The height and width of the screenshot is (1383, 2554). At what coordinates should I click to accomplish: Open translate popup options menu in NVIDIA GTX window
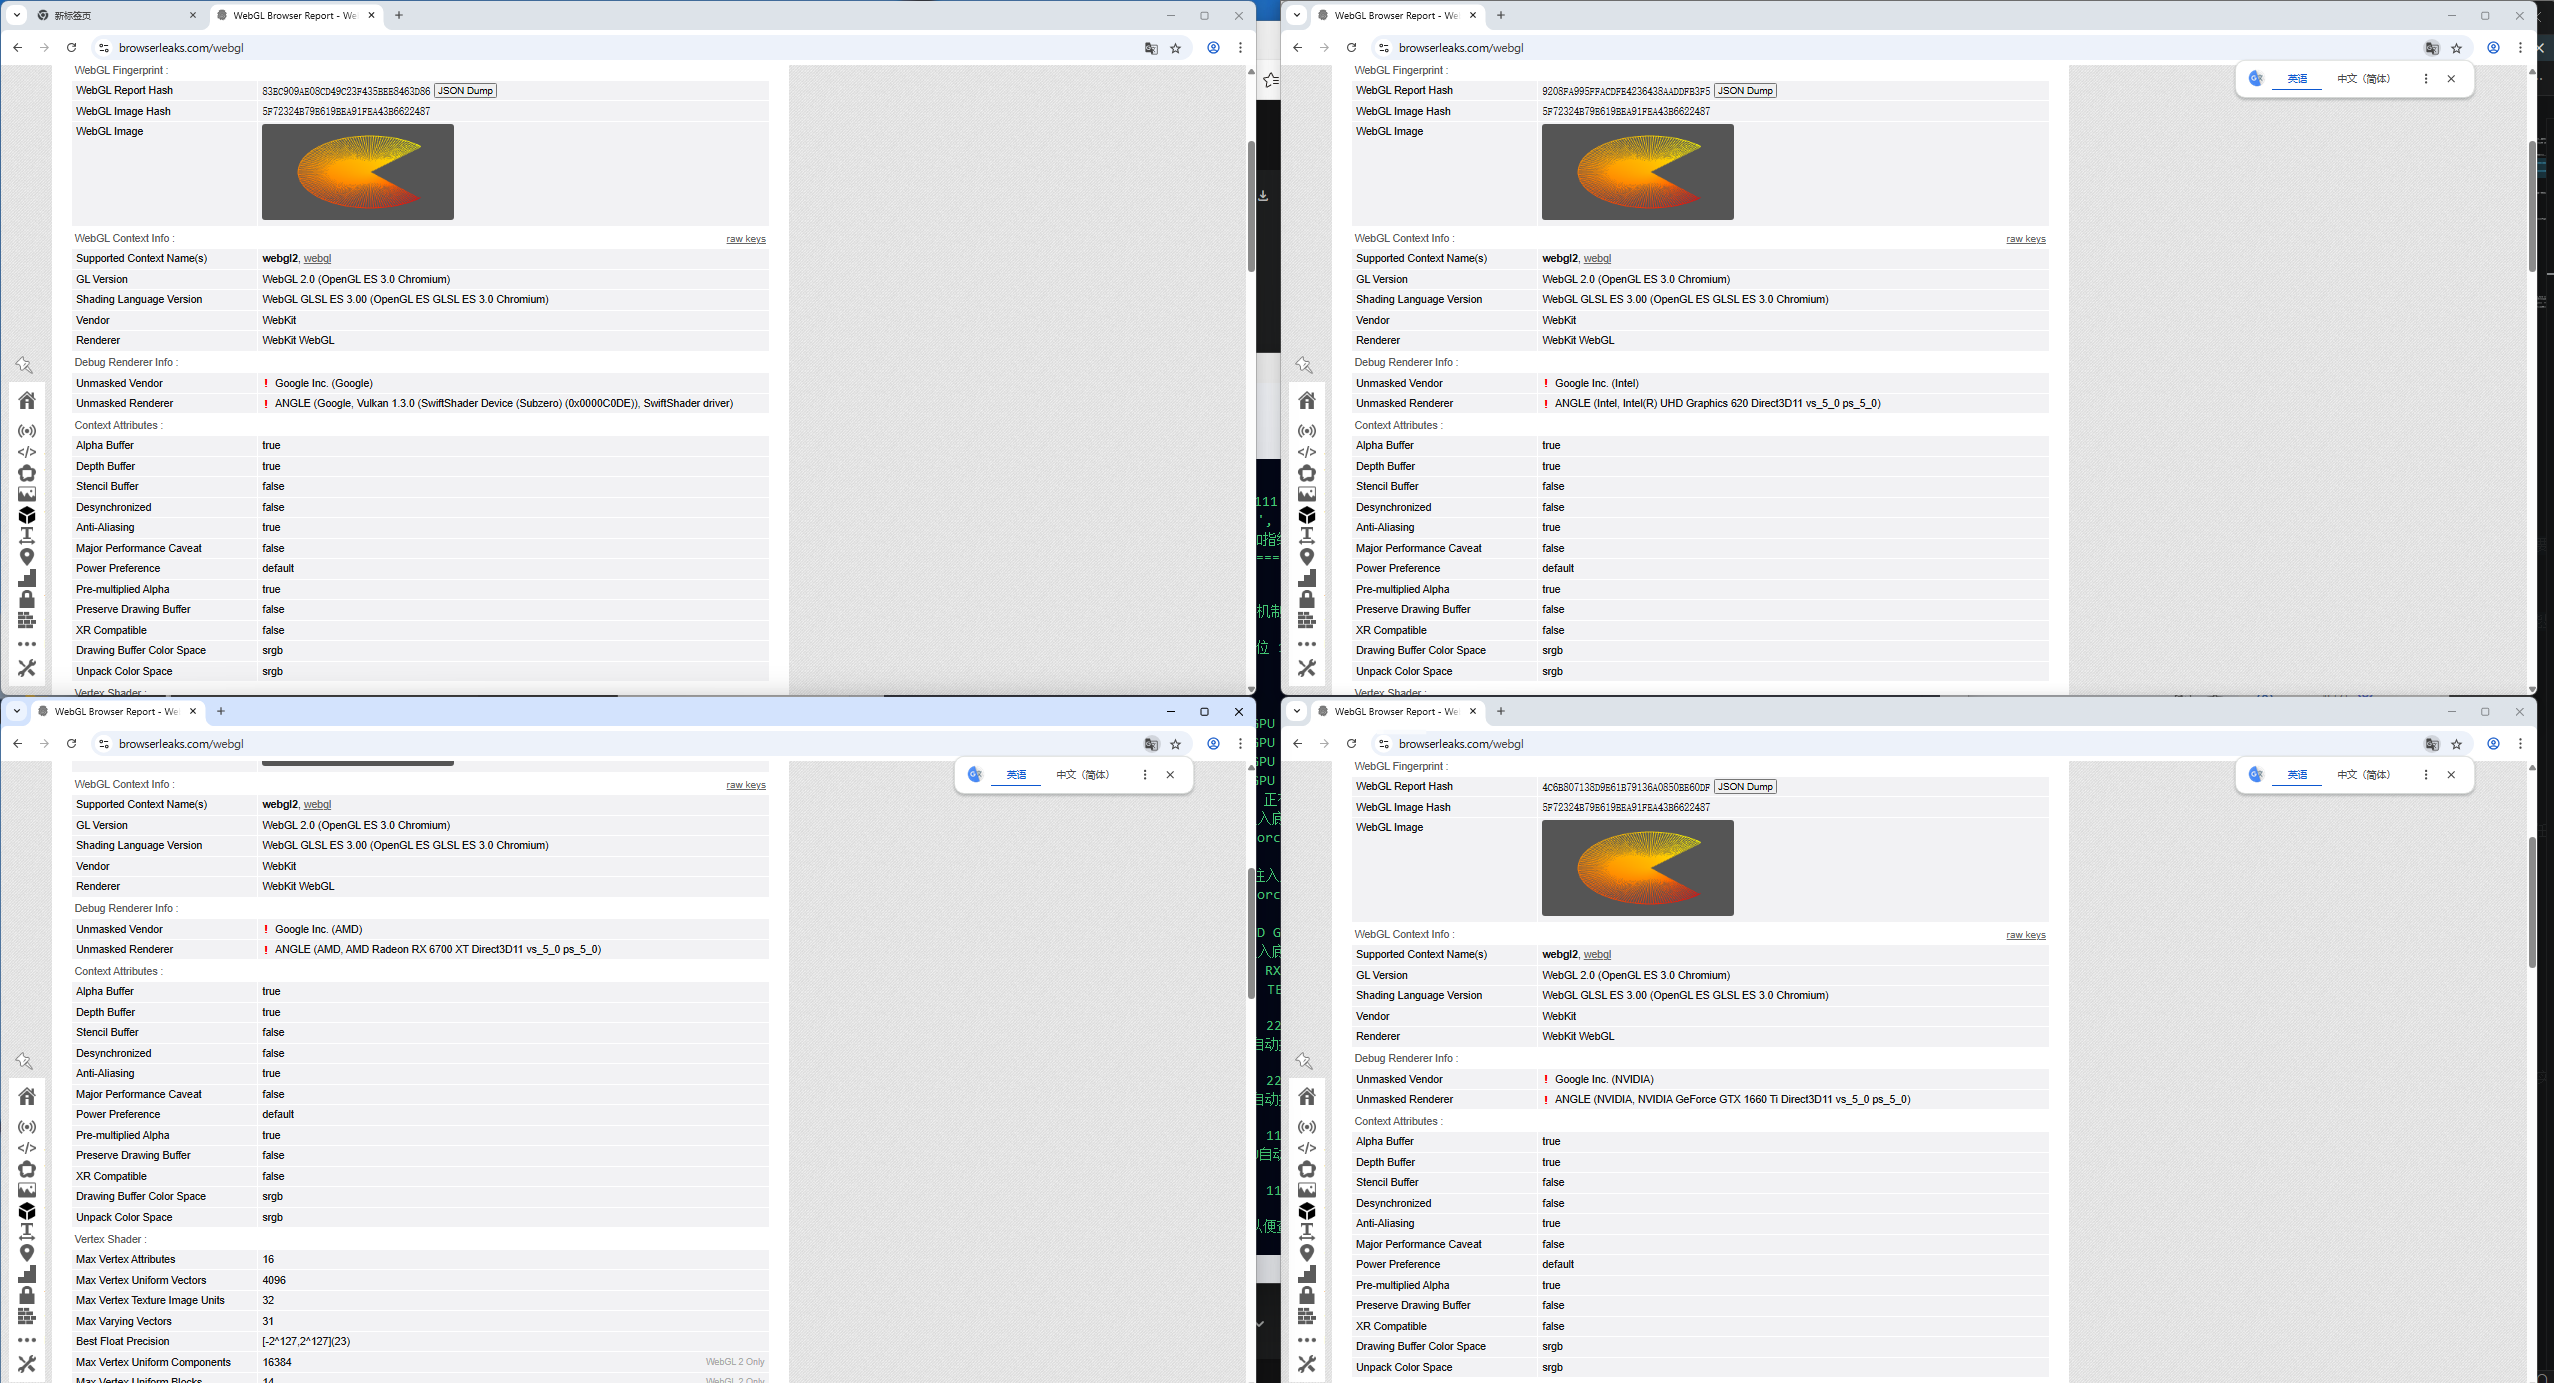[2425, 775]
